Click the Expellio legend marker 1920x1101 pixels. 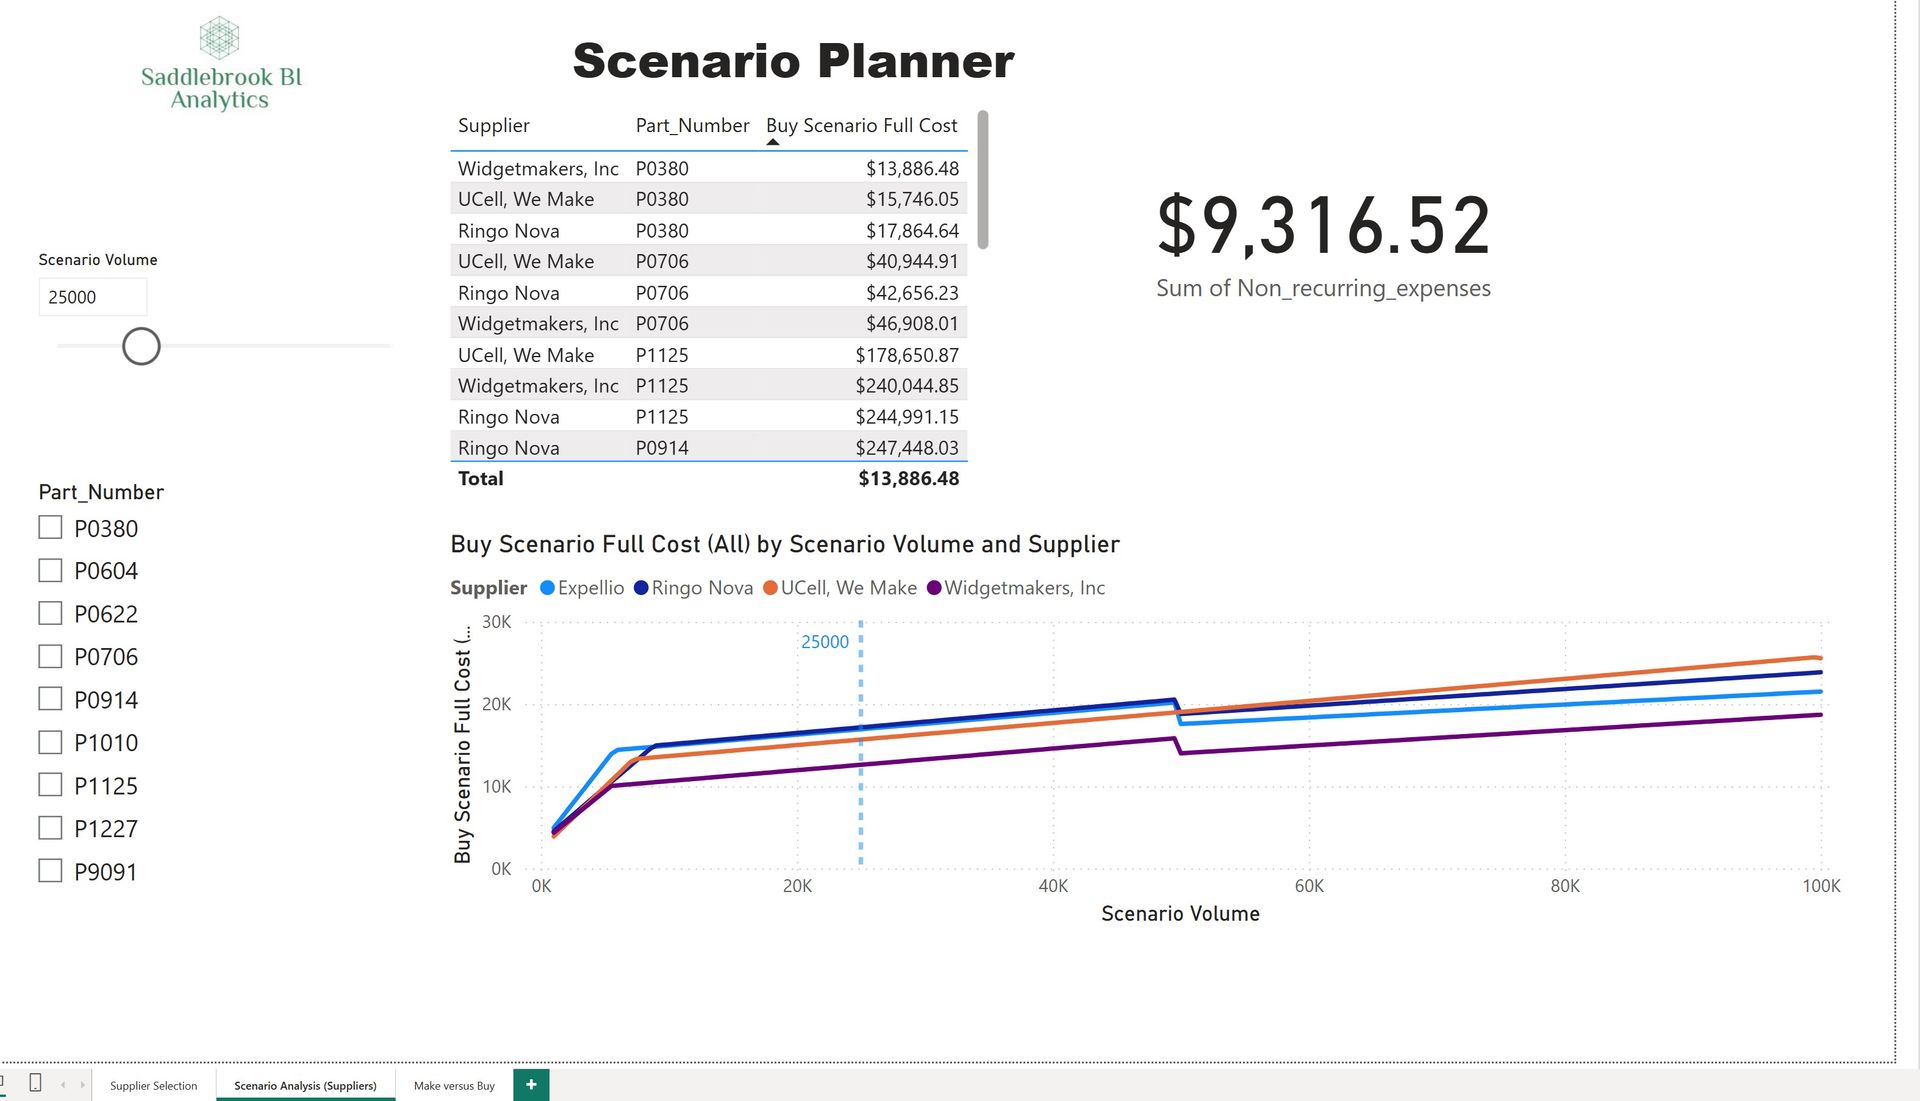(547, 588)
